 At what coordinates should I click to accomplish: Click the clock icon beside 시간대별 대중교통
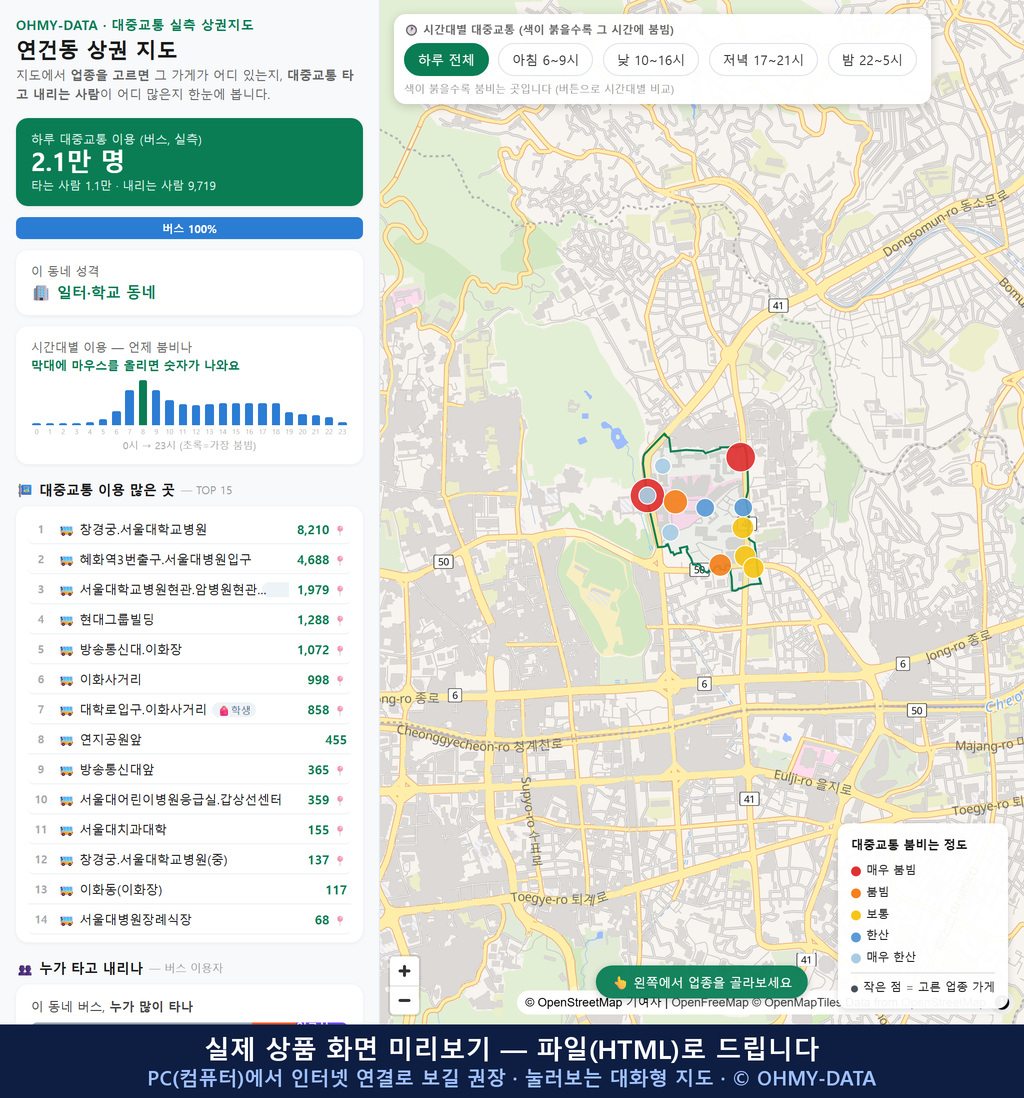pos(411,30)
